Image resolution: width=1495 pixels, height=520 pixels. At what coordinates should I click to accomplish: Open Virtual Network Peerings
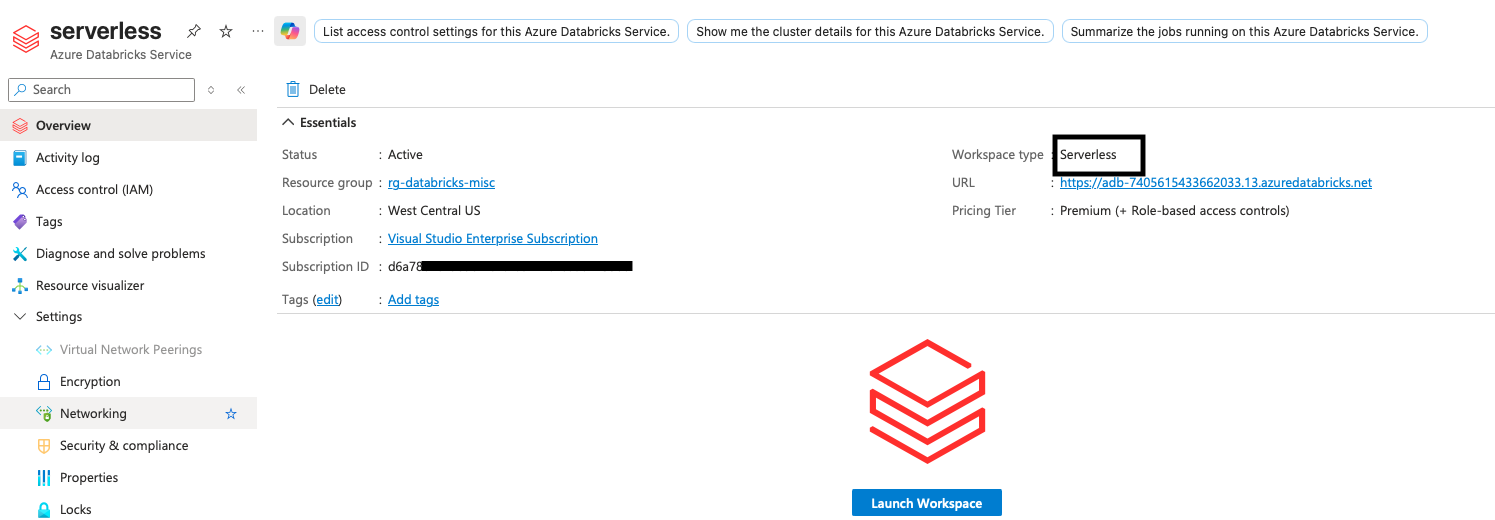click(x=128, y=350)
